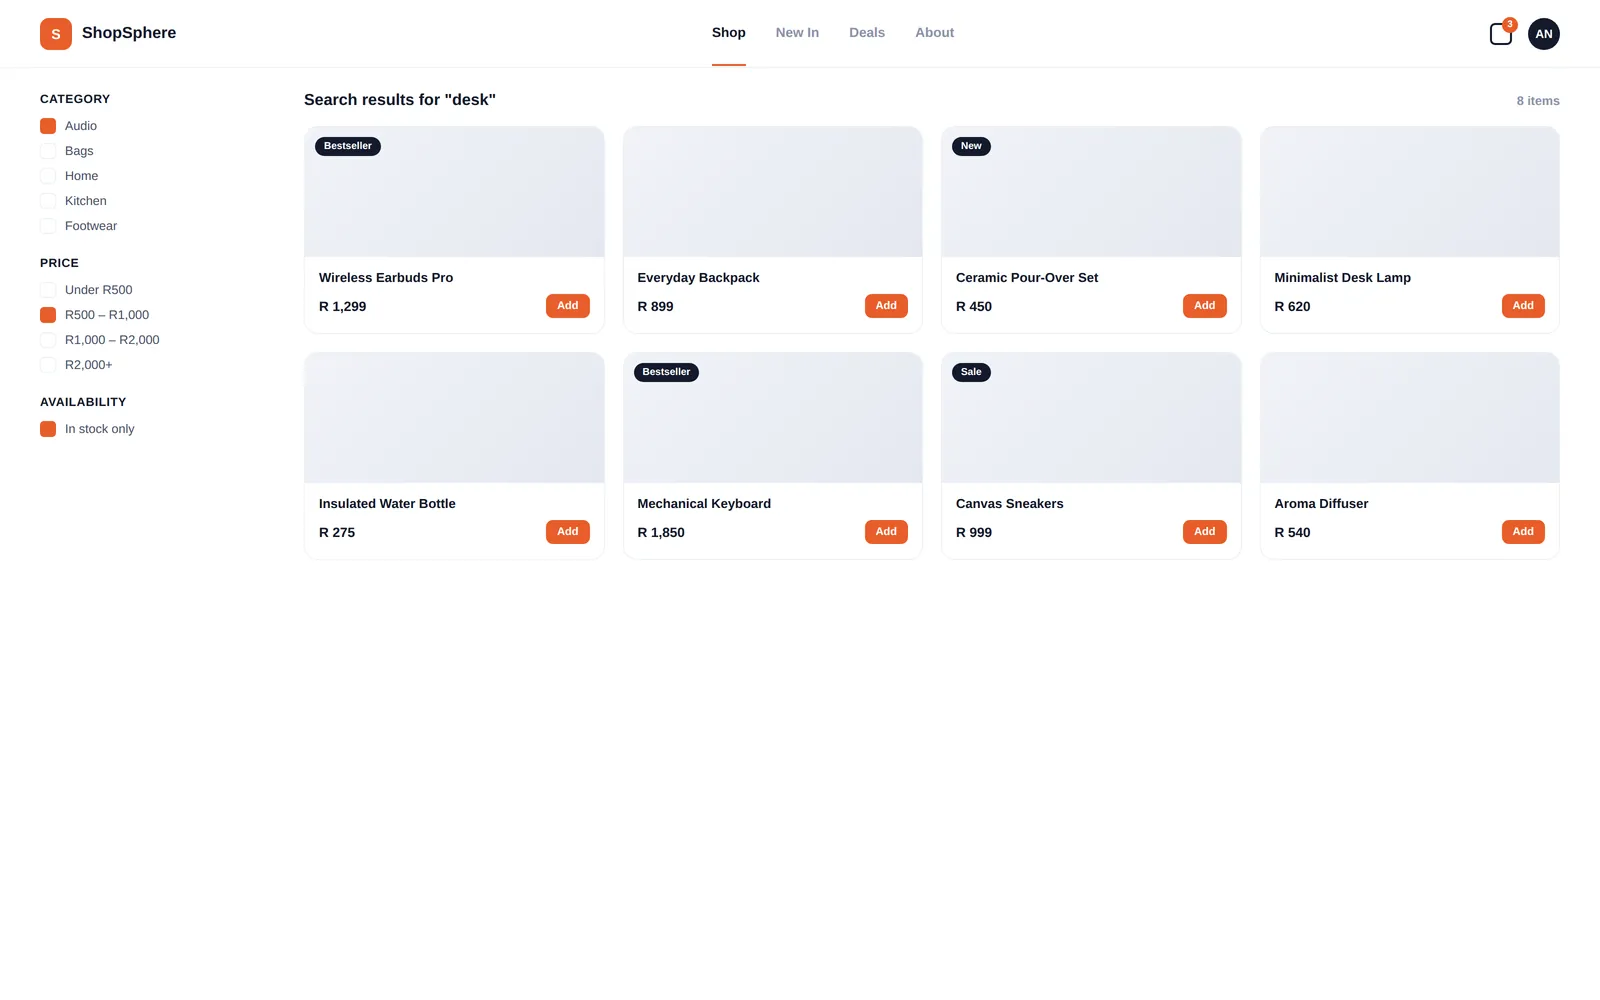View the Ceramic Pour-Over Set image

(1091, 192)
